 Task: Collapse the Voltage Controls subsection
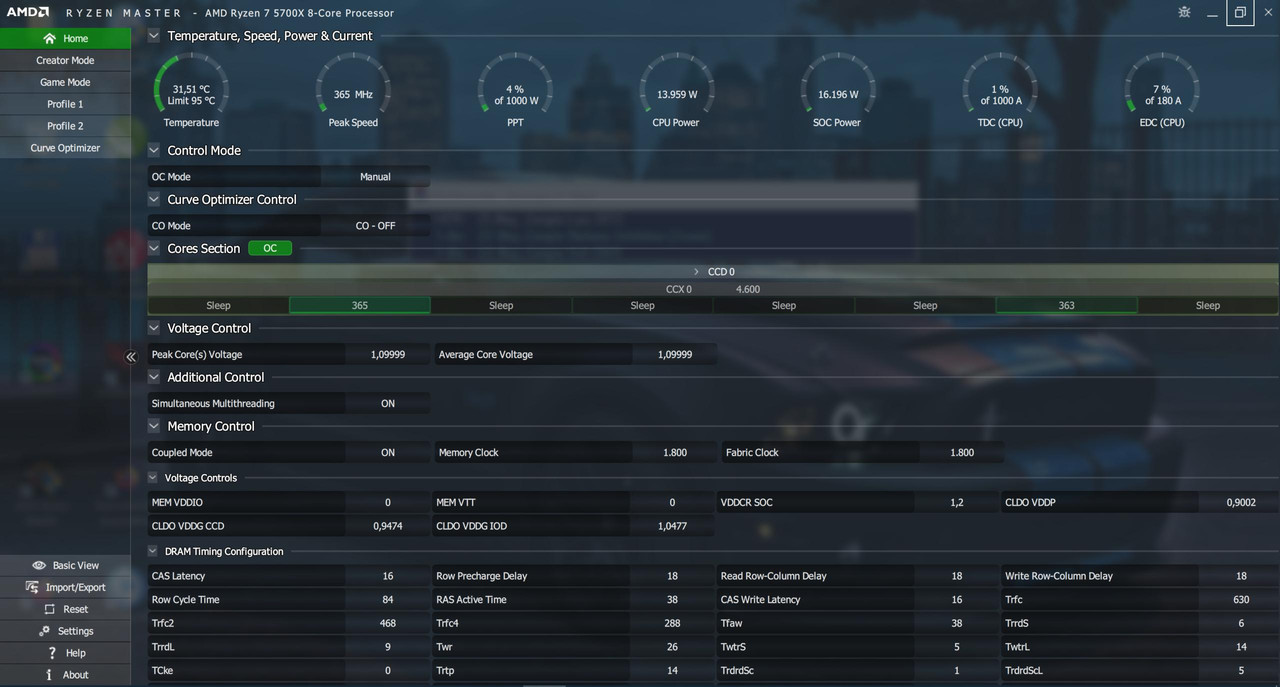(x=154, y=478)
